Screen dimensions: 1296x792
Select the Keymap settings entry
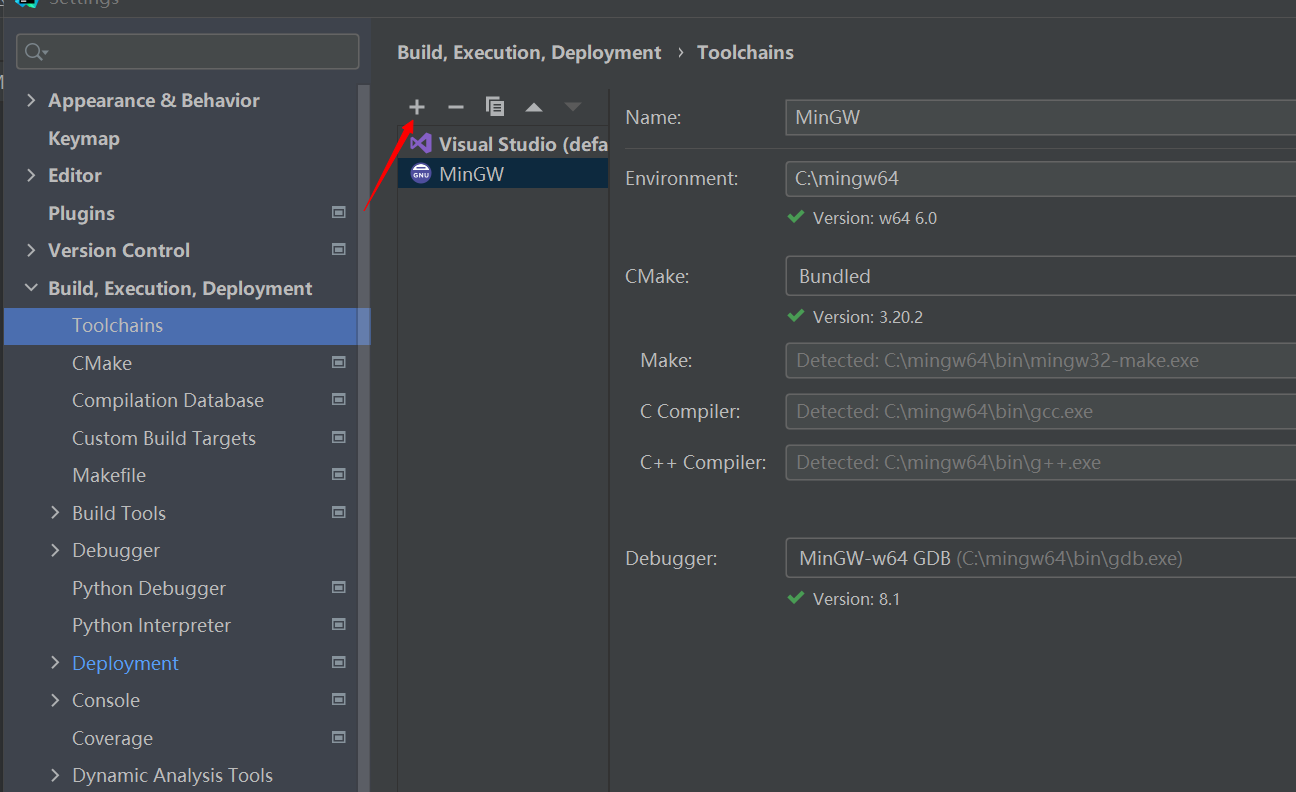point(84,138)
